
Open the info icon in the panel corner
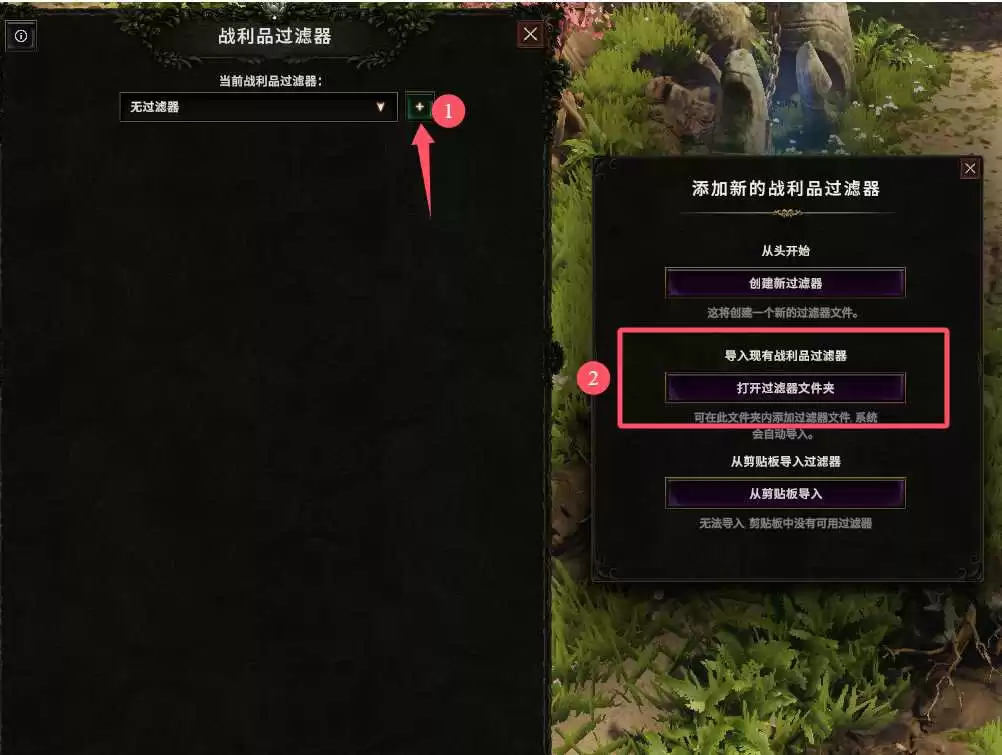(x=20, y=36)
